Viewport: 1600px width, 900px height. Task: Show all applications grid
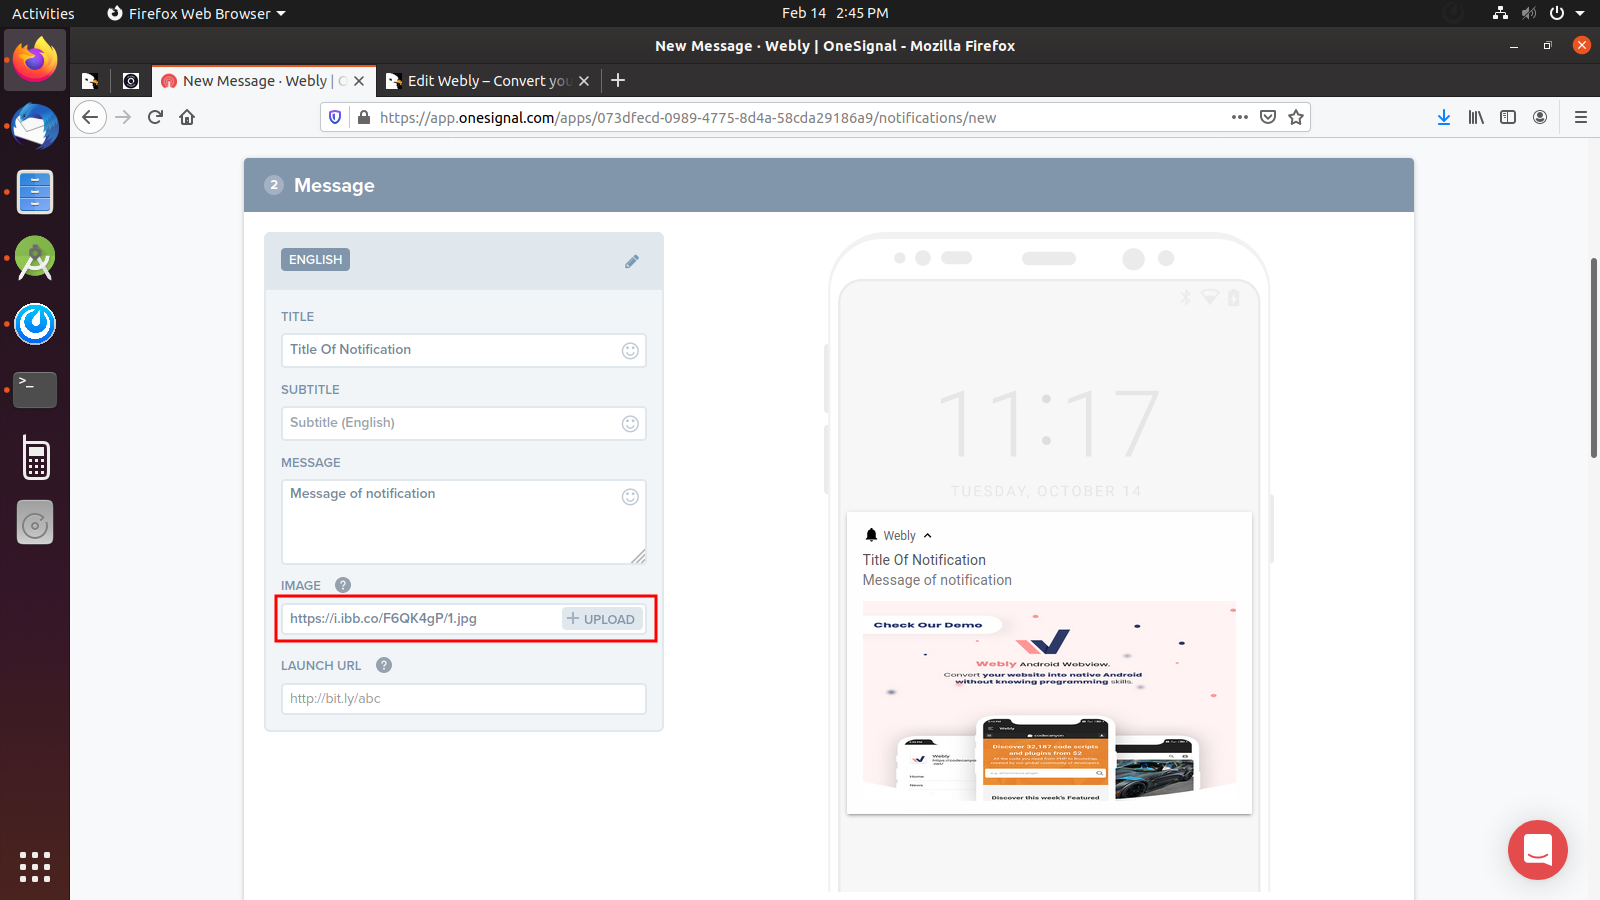click(x=35, y=867)
